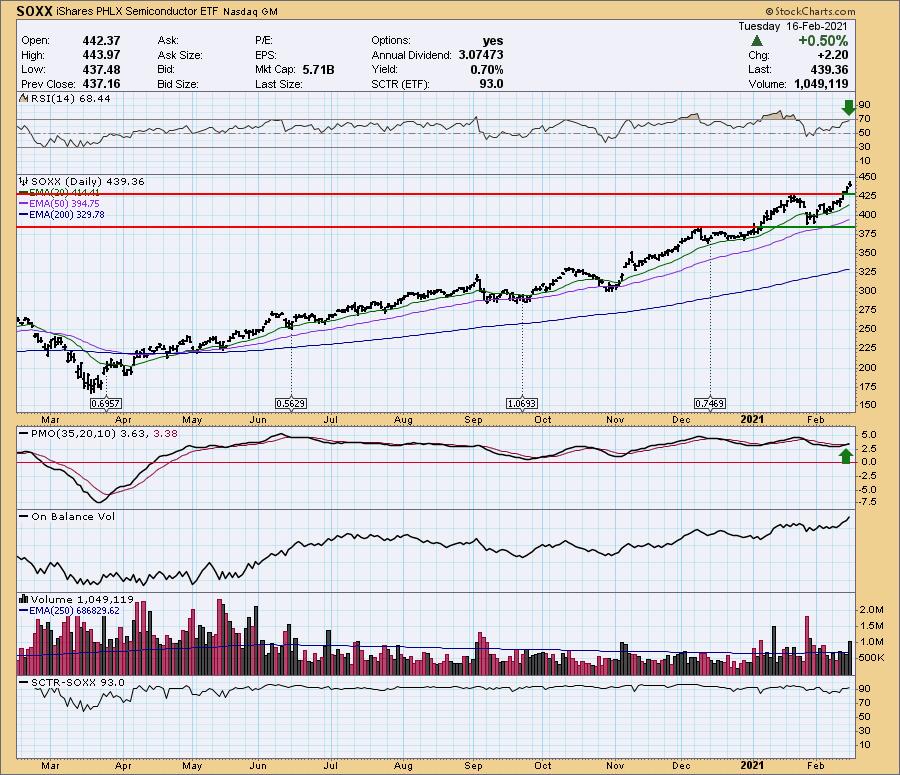900x775 pixels.
Task: Select the Annual Dividend value 3.07473
Action: pos(481,55)
